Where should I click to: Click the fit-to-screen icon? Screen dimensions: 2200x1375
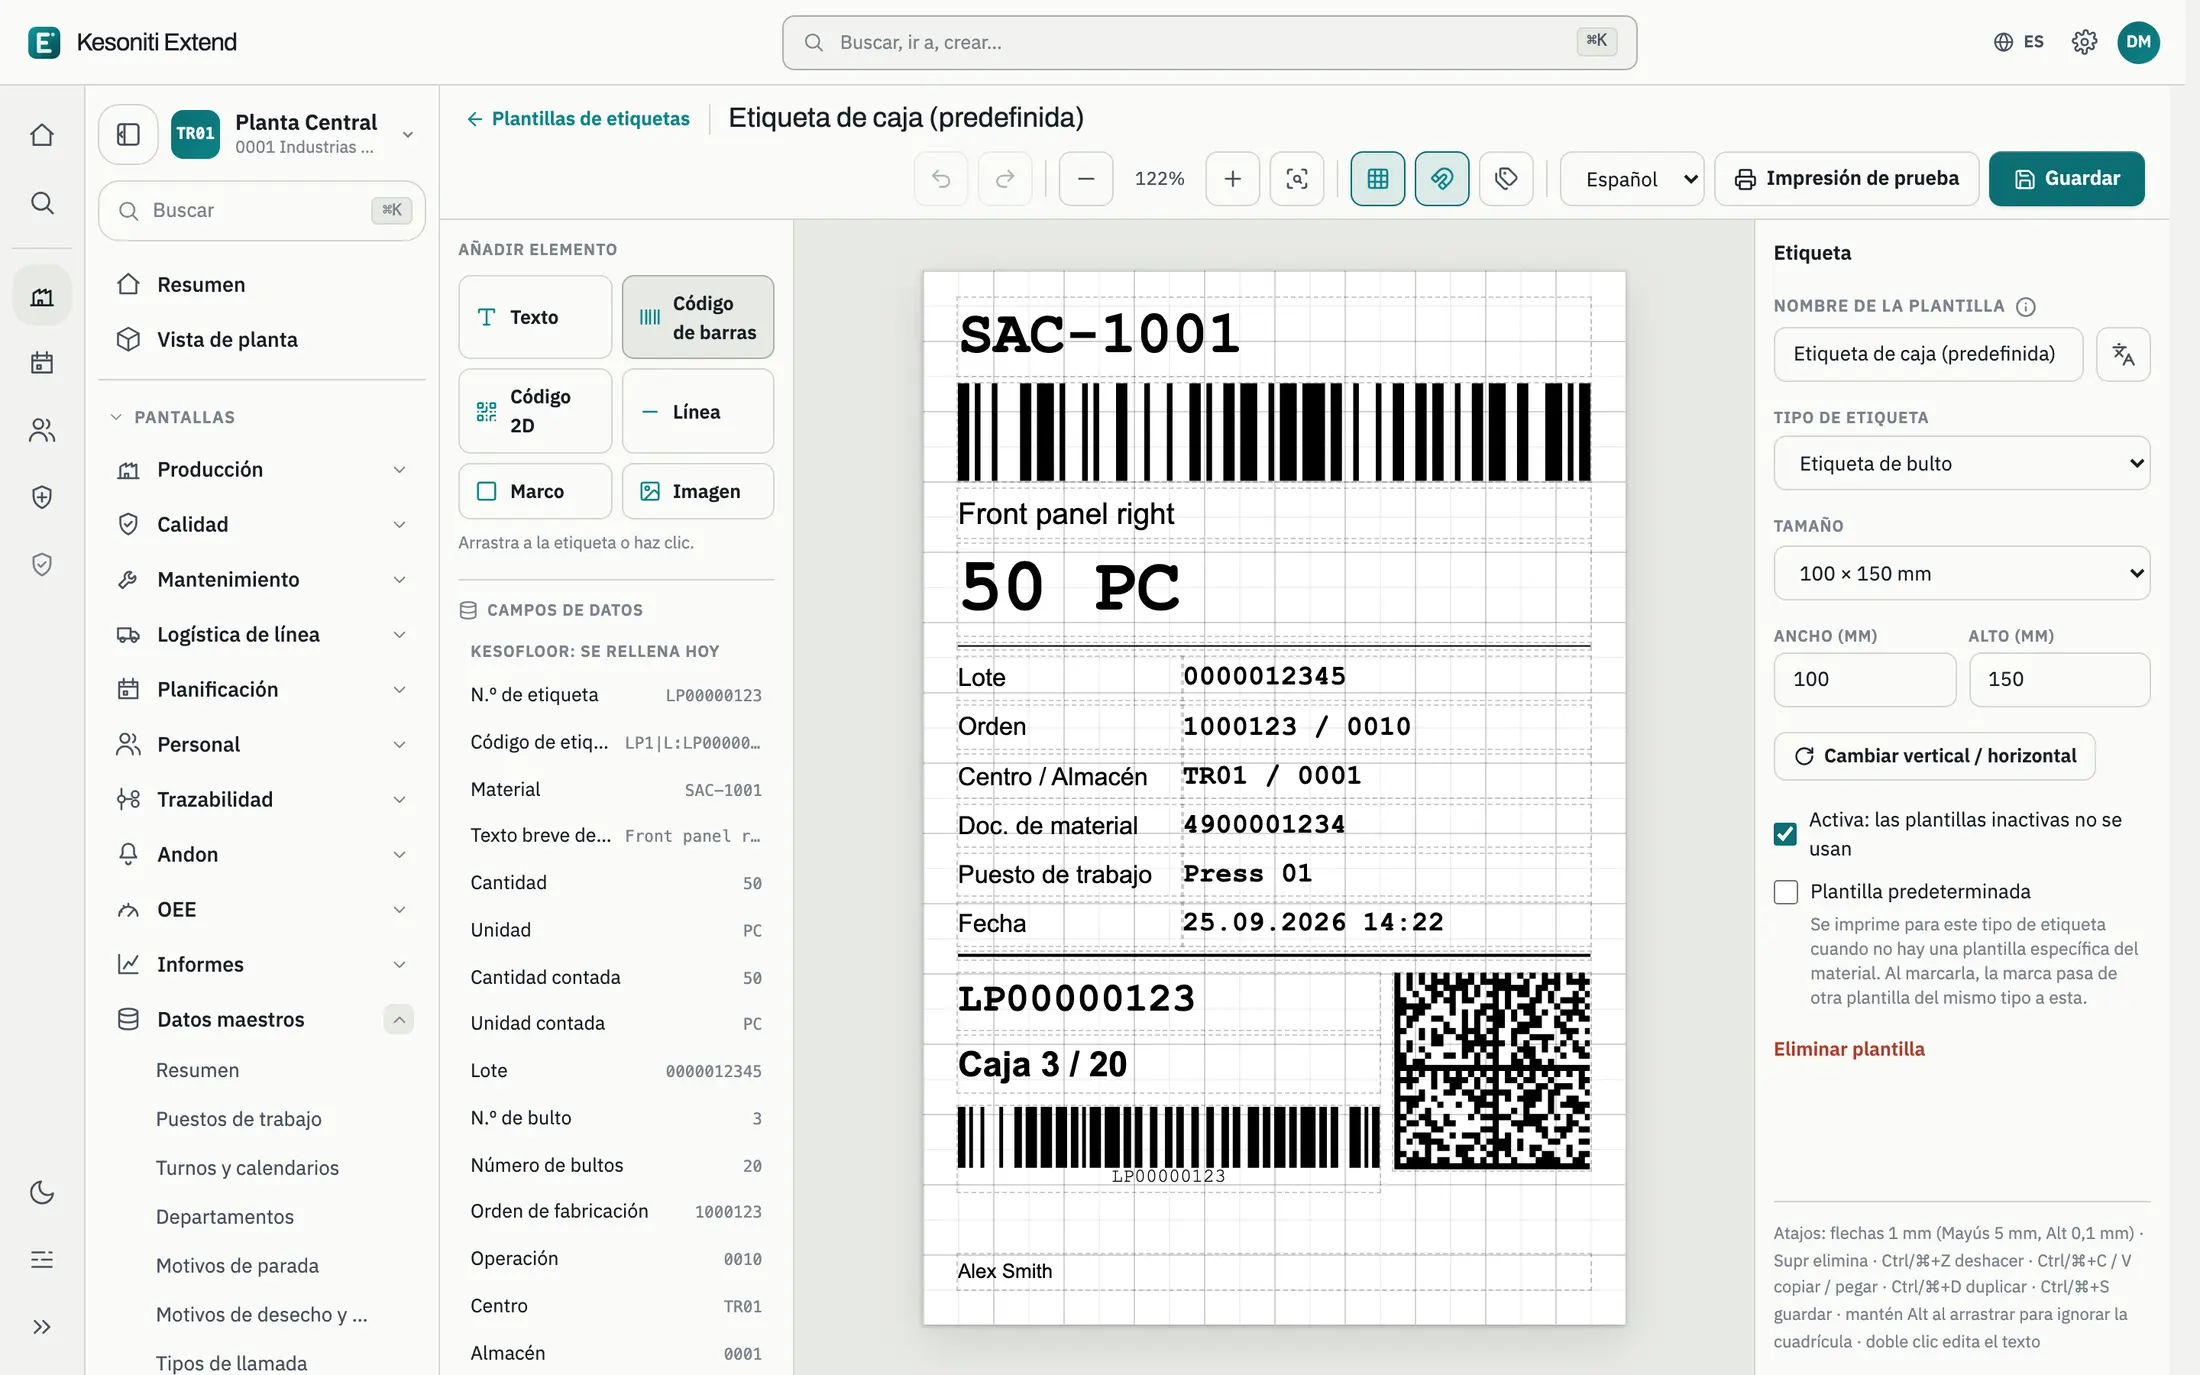[x=1297, y=179]
